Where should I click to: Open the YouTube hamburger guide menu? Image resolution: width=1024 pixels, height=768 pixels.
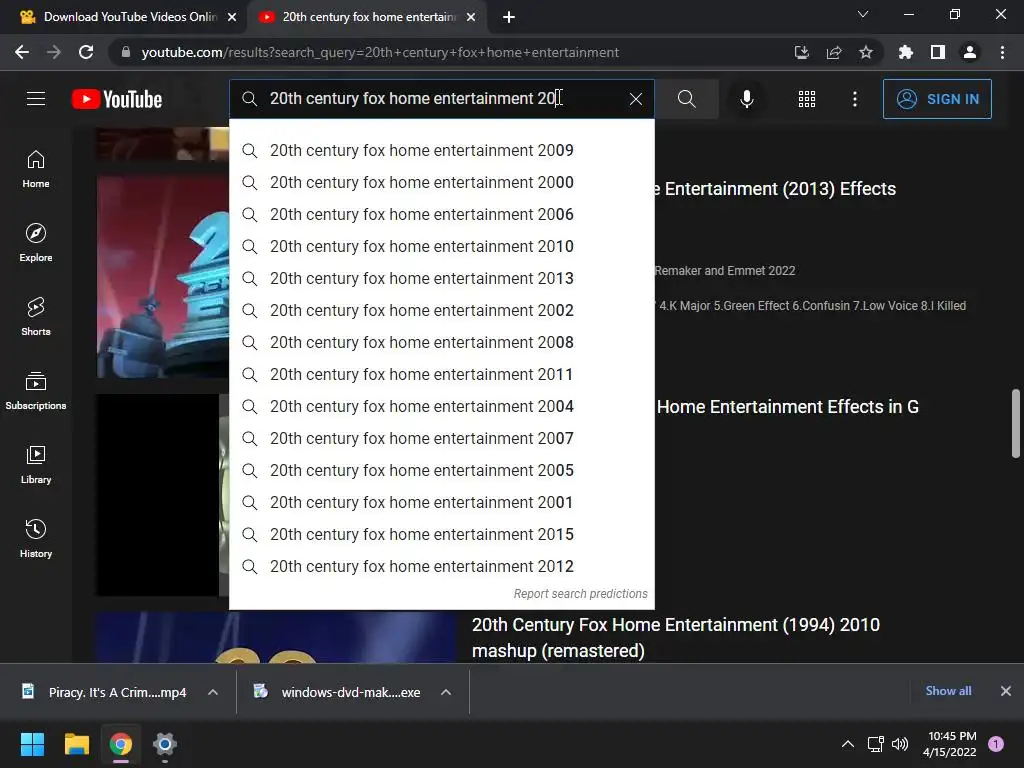(x=36, y=99)
